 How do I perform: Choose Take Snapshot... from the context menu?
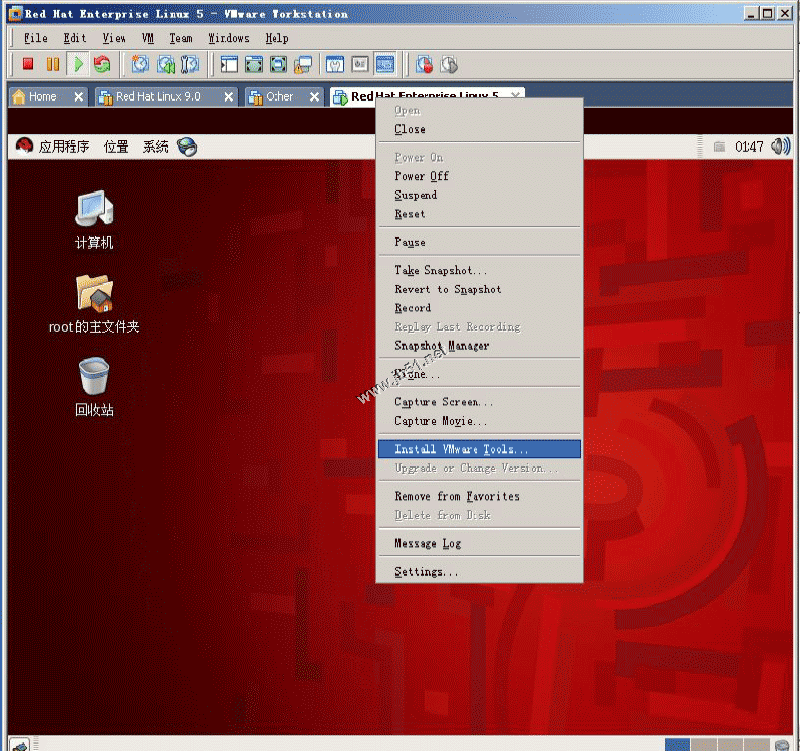point(479,270)
